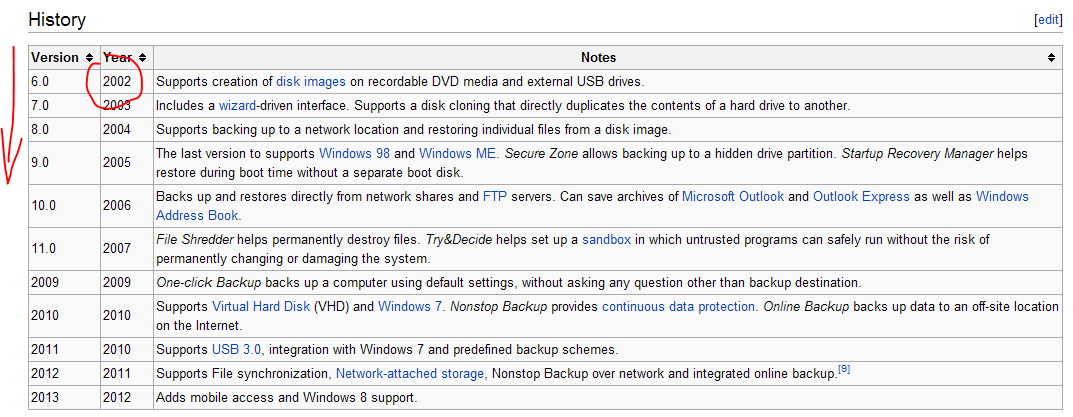1073x417 pixels.
Task: Follow the Windows 98 link
Action: click(354, 153)
